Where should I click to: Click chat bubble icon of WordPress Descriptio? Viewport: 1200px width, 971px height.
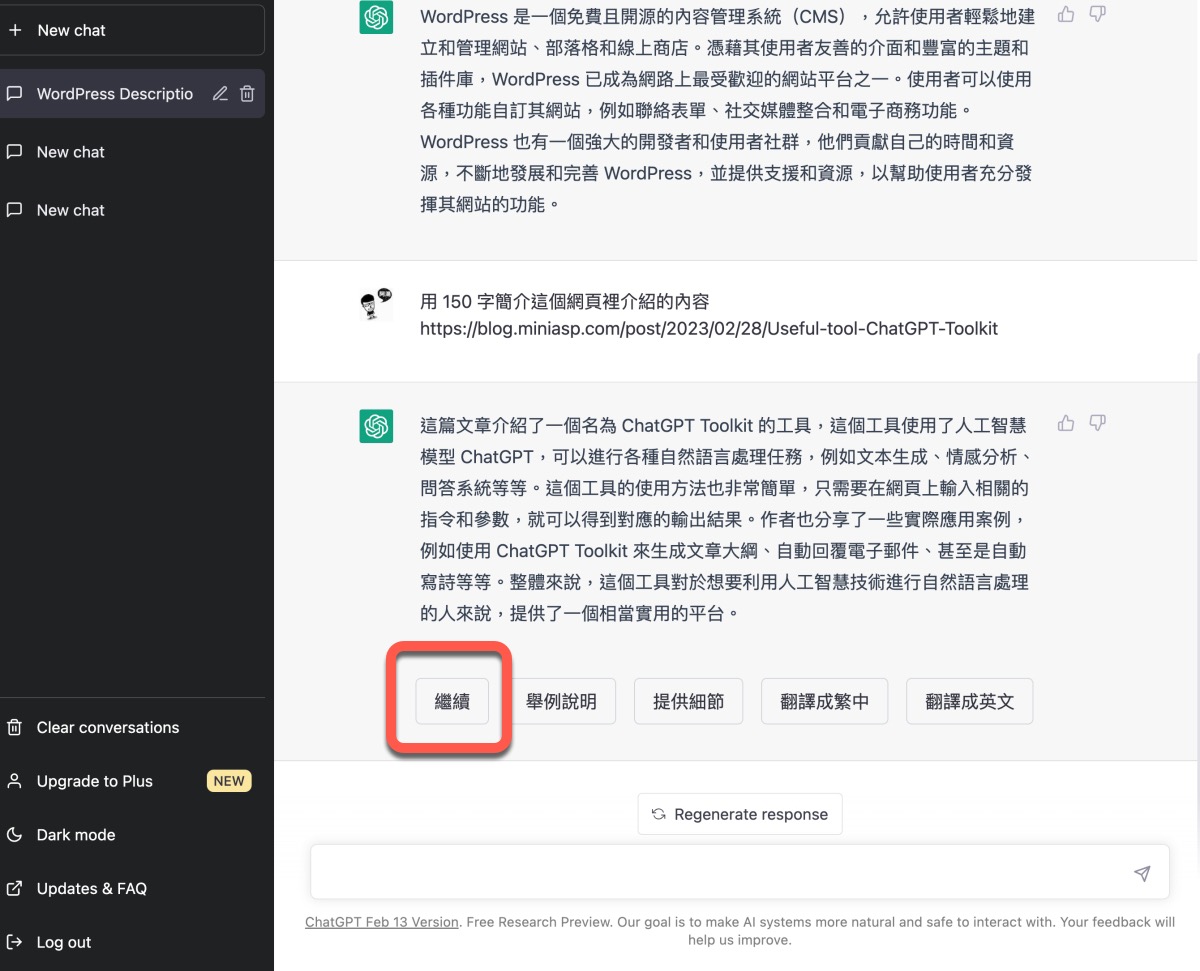tap(14, 94)
